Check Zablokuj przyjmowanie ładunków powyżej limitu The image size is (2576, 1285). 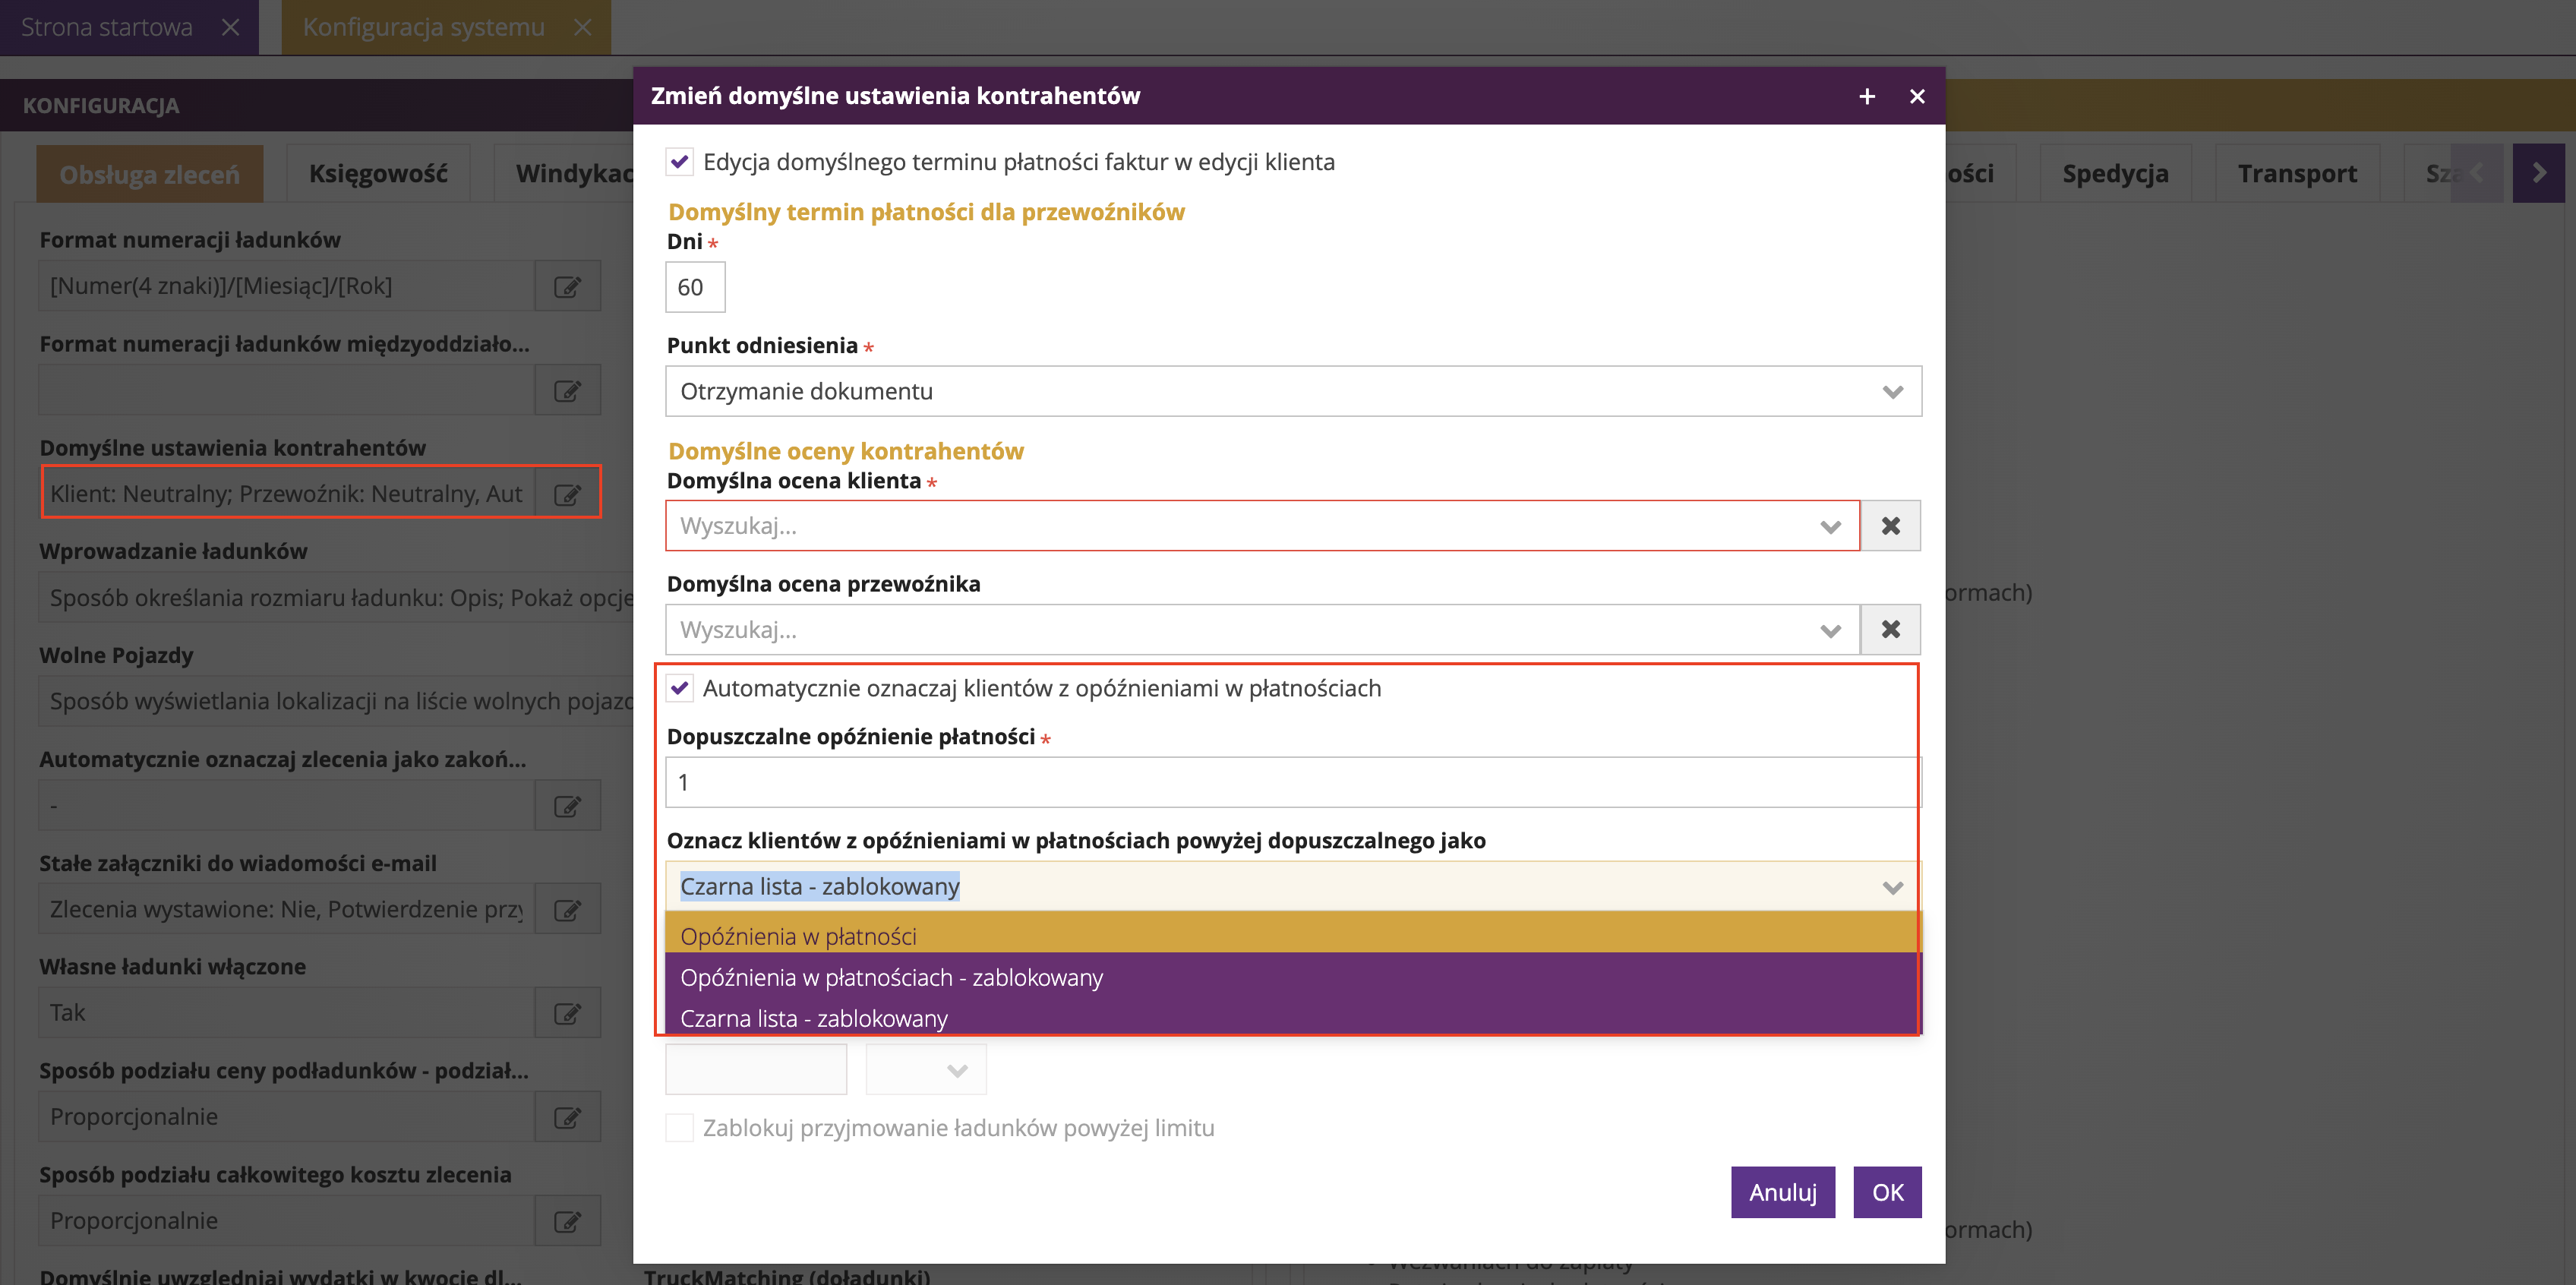[x=680, y=1128]
